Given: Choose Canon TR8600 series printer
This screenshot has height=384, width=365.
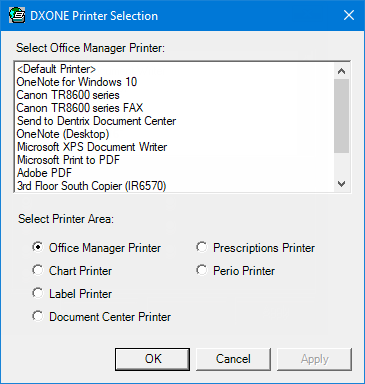Looking at the screenshot, I should [x=175, y=95].
